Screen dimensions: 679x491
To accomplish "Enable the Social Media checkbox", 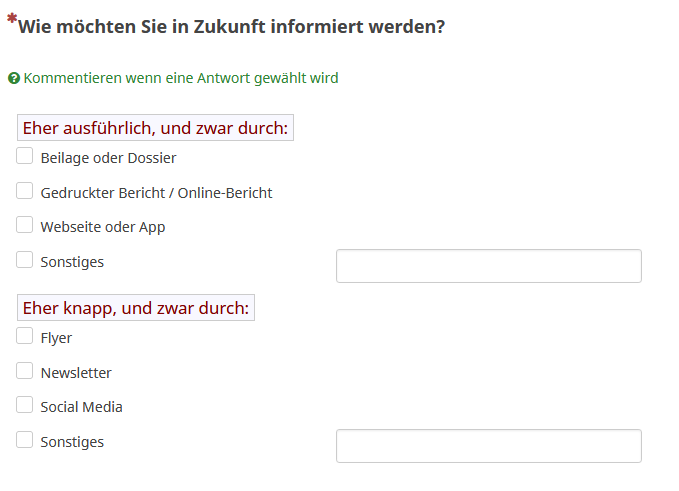I will [x=25, y=405].
